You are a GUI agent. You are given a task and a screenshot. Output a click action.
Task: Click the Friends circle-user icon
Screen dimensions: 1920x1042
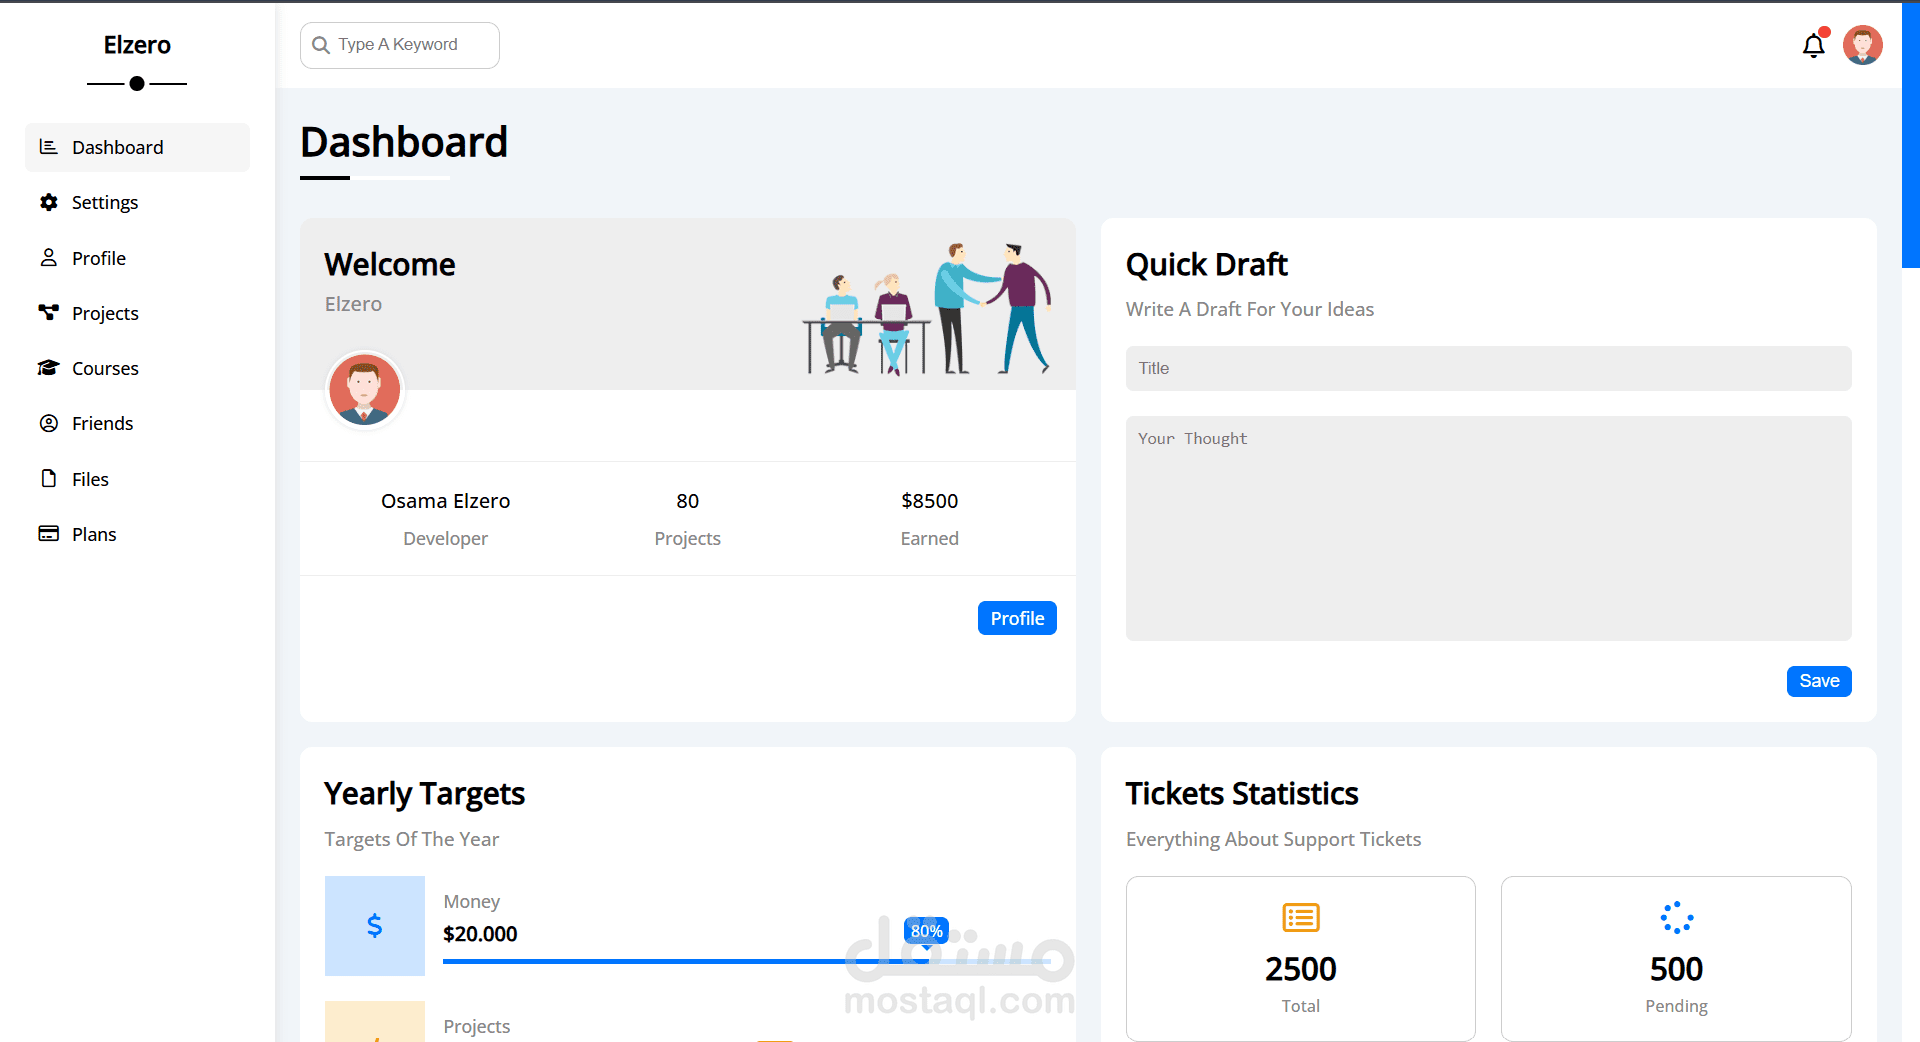pos(48,423)
